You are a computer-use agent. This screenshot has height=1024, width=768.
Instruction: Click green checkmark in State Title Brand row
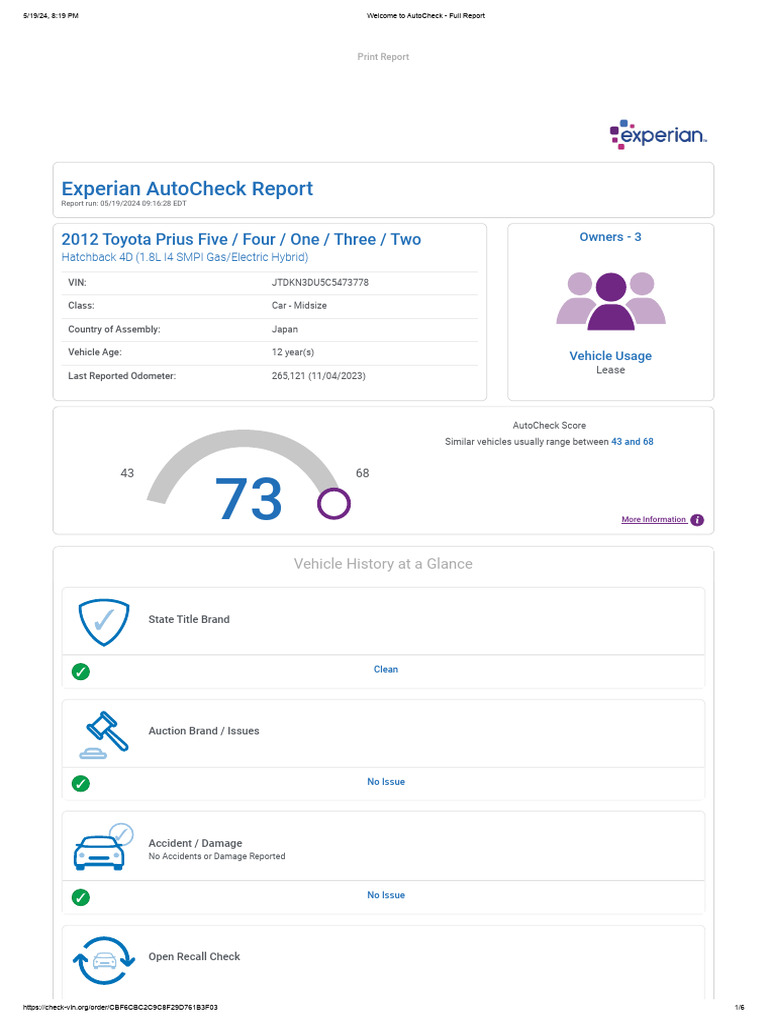tap(81, 671)
